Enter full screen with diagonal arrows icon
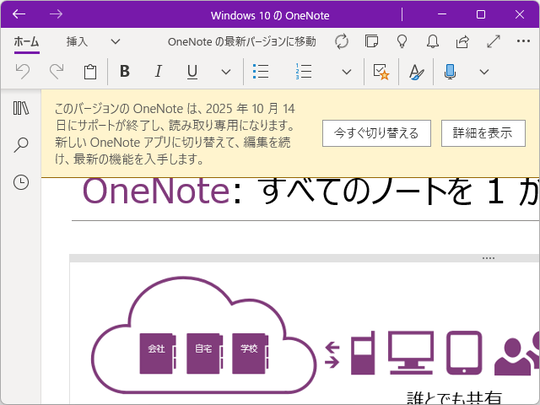This screenshot has height=405, width=540. [x=493, y=42]
